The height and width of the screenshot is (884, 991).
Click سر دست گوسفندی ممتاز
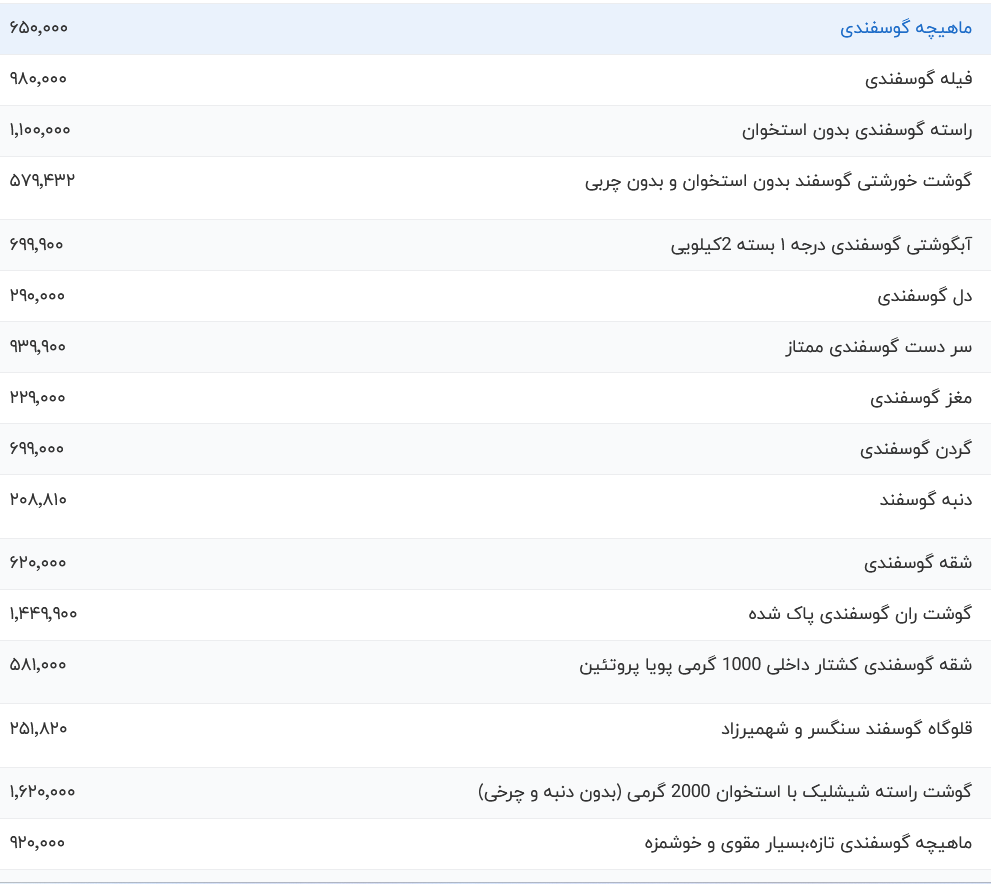879,348
